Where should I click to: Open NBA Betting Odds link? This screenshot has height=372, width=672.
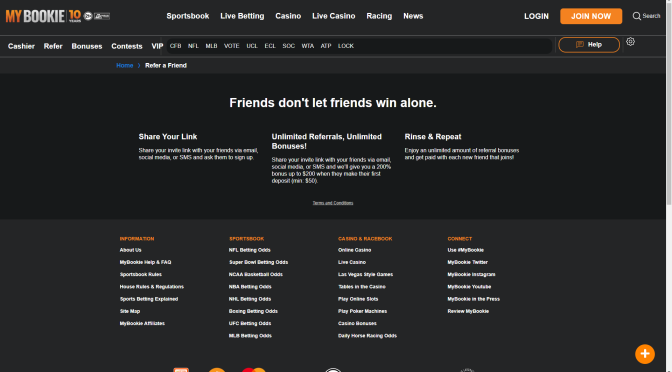tap(250, 287)
